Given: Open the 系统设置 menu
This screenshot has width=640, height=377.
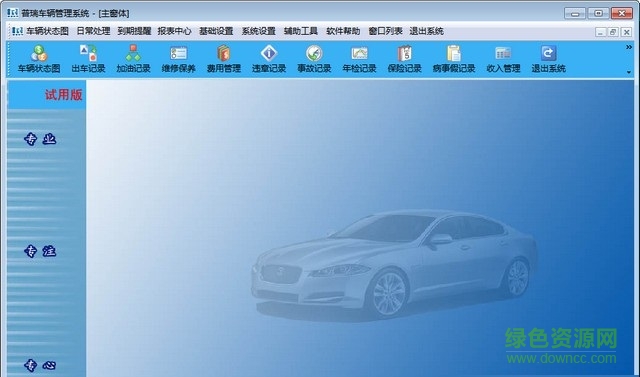Looking at the screenshot, I should click(x=259, y=31).
